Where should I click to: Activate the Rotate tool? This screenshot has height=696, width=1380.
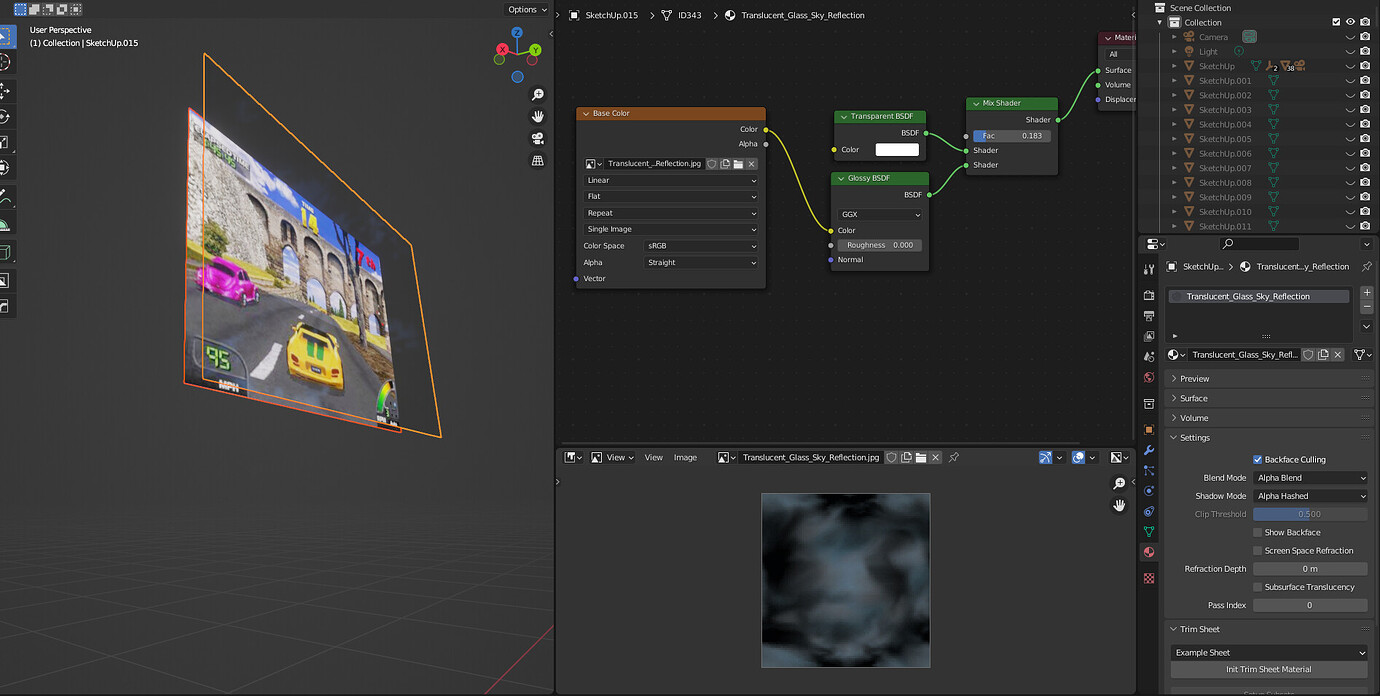click(7, 113)
